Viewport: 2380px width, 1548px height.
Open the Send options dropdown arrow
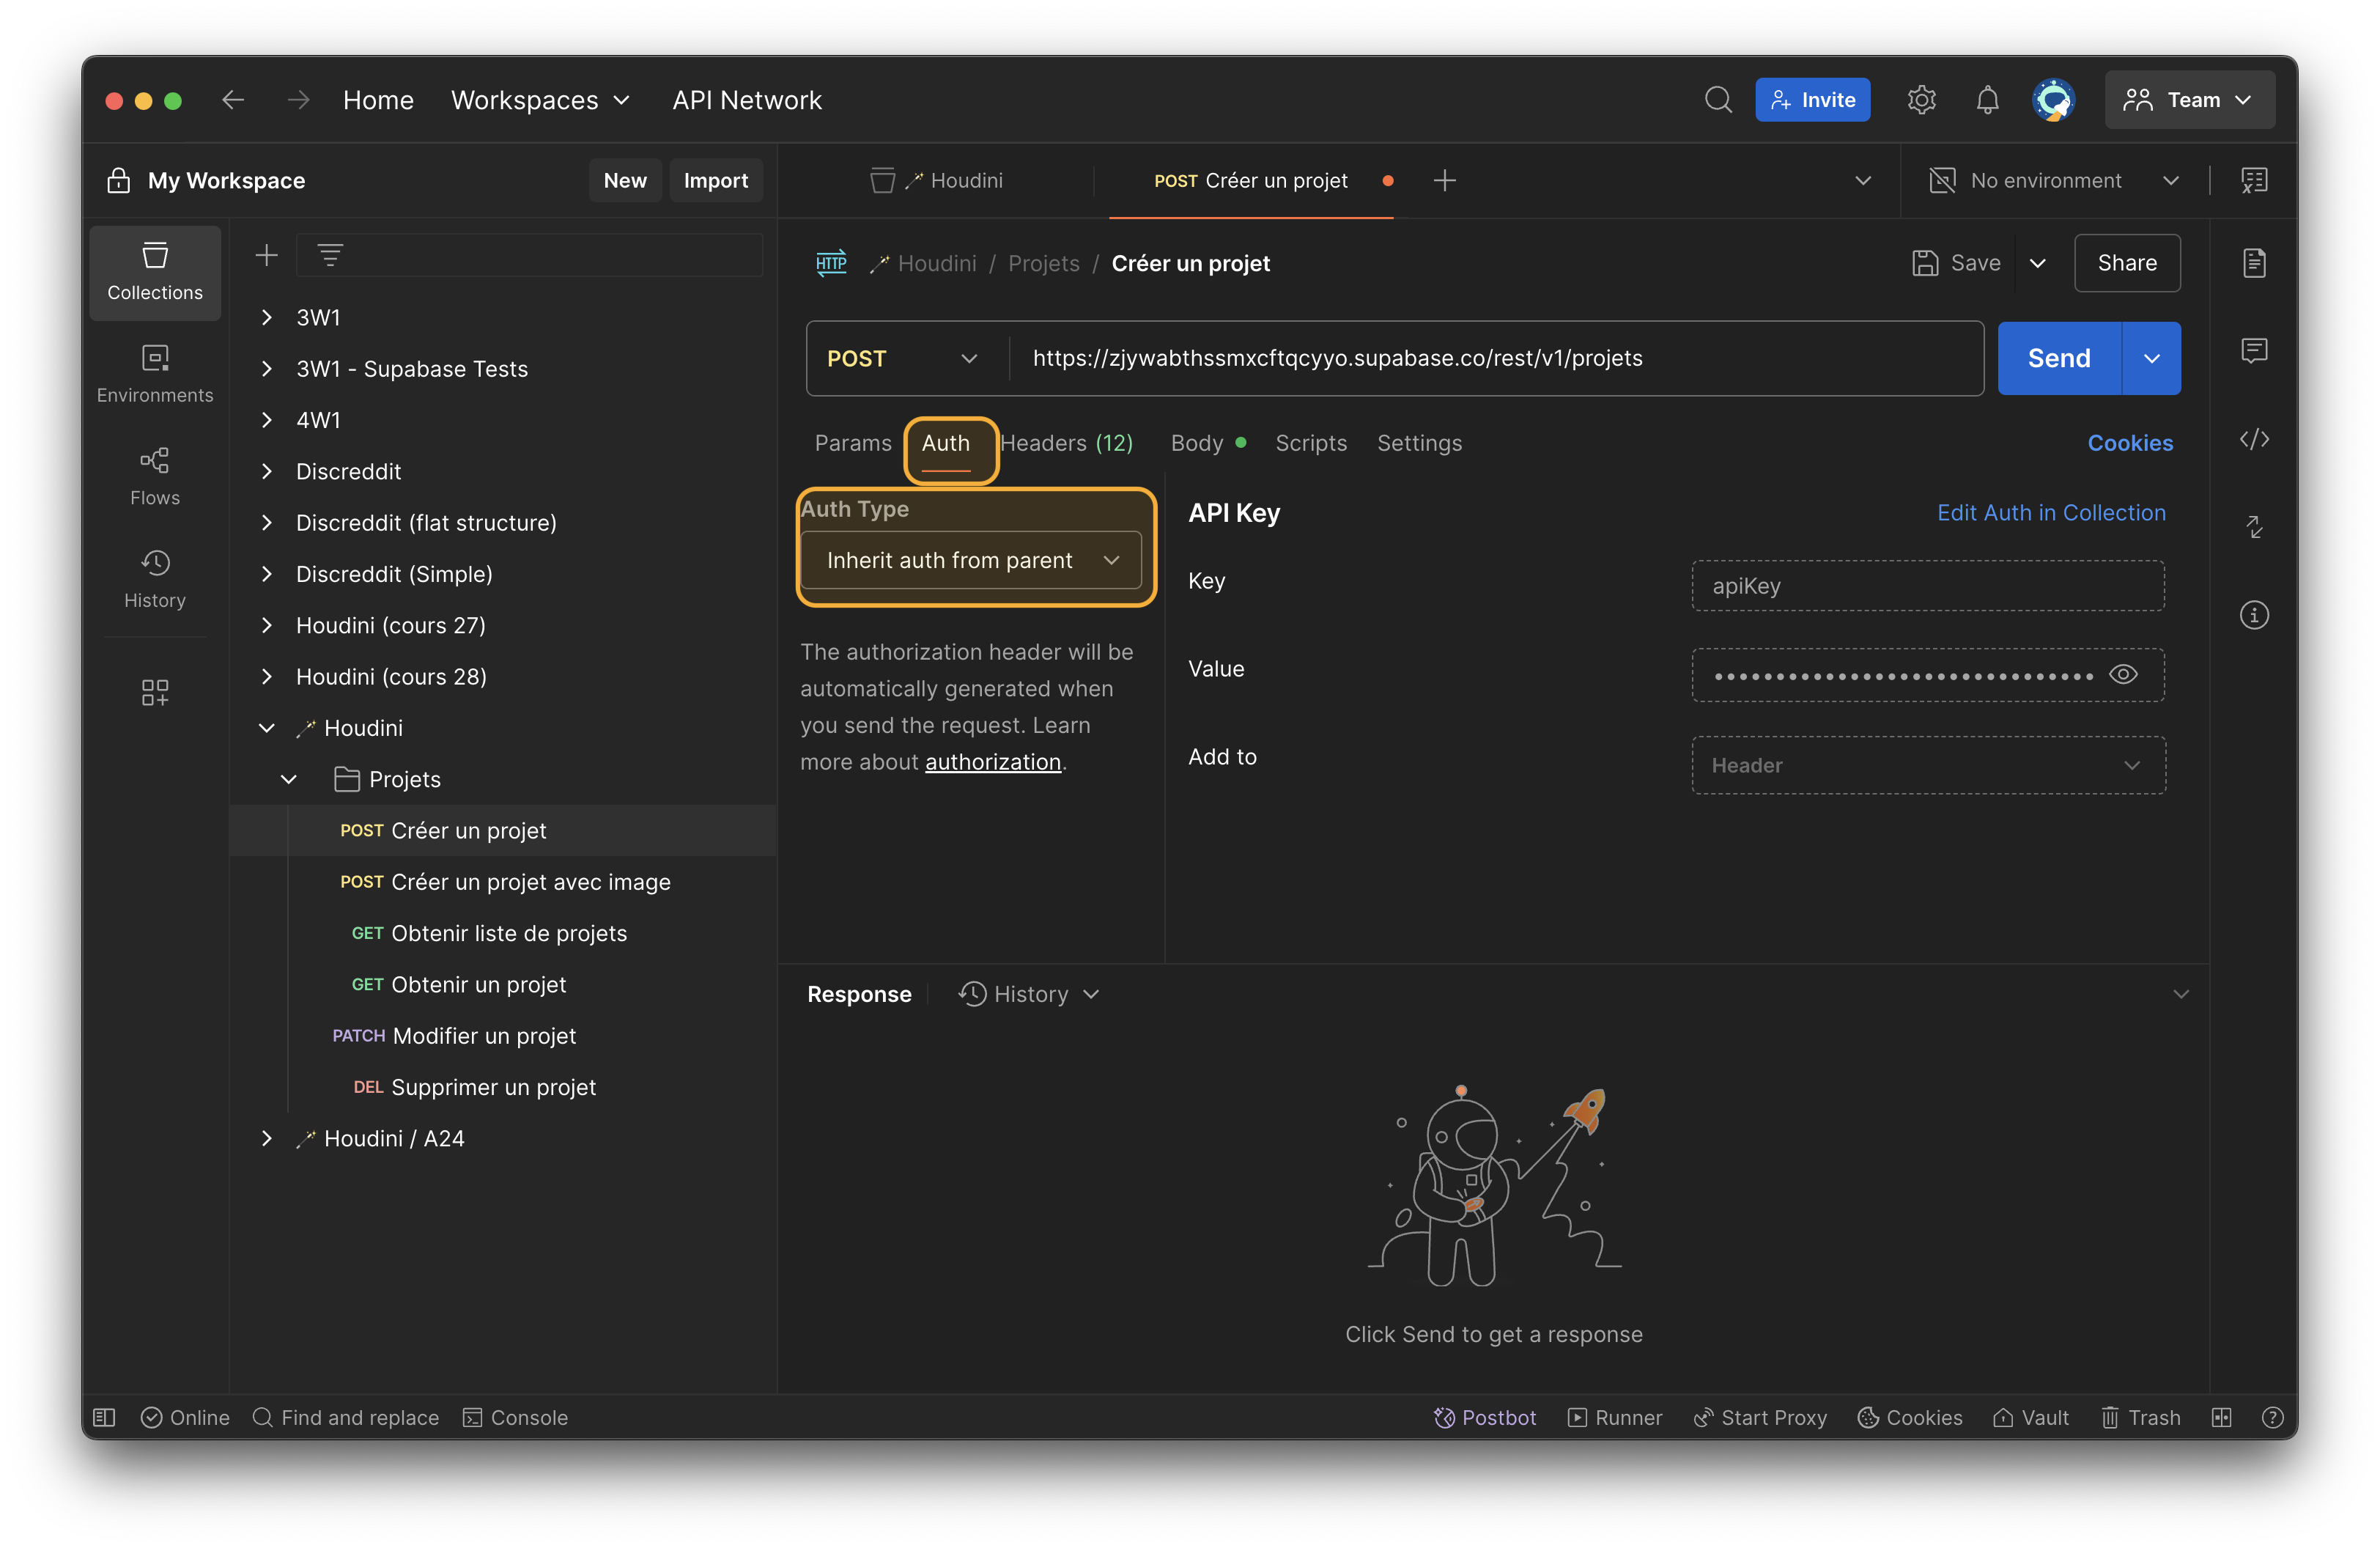[x=2151, y=358]
